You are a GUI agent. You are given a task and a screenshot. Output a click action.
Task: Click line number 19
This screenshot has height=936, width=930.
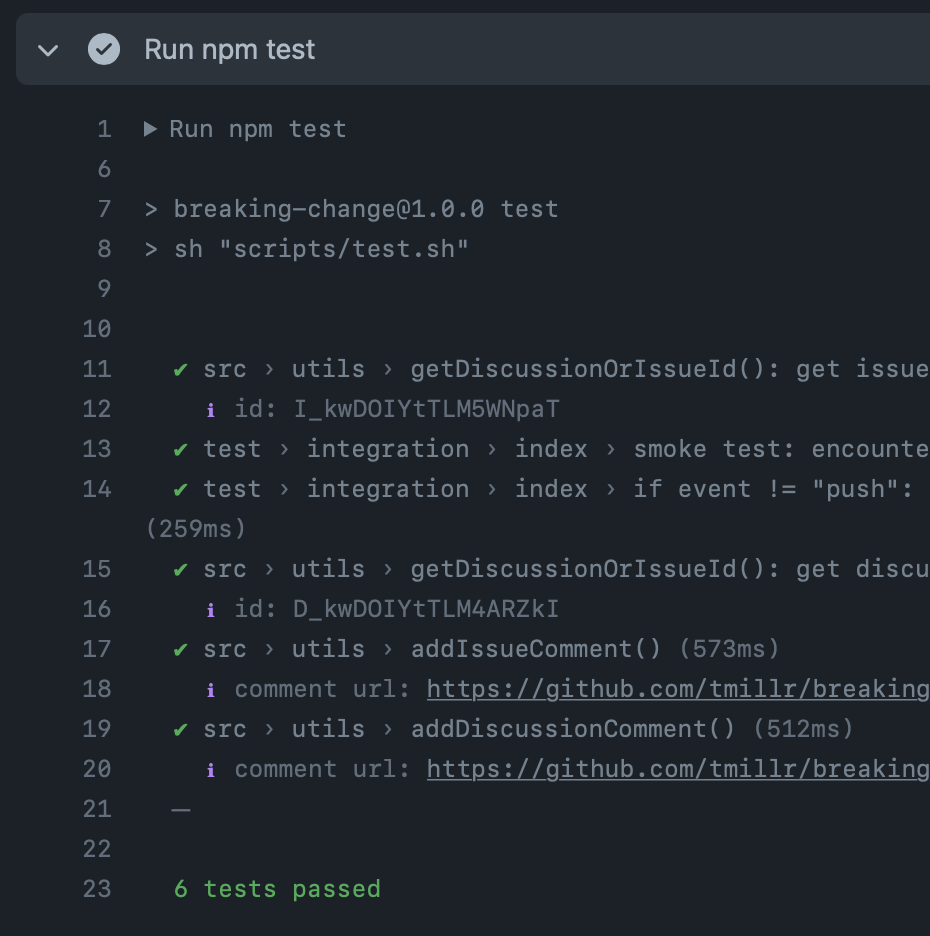97,729
